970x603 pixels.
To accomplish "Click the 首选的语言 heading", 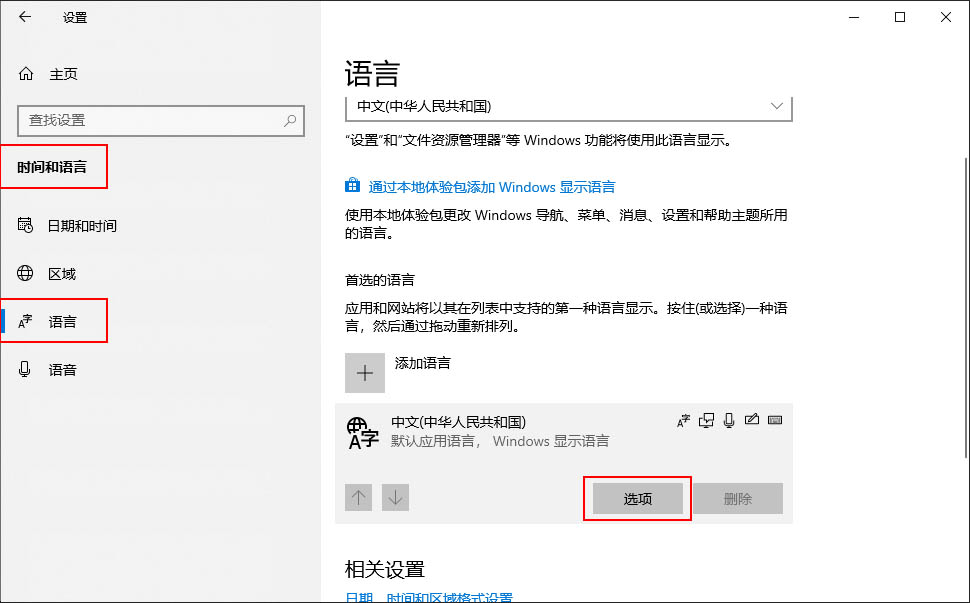I will click(379, 280).
